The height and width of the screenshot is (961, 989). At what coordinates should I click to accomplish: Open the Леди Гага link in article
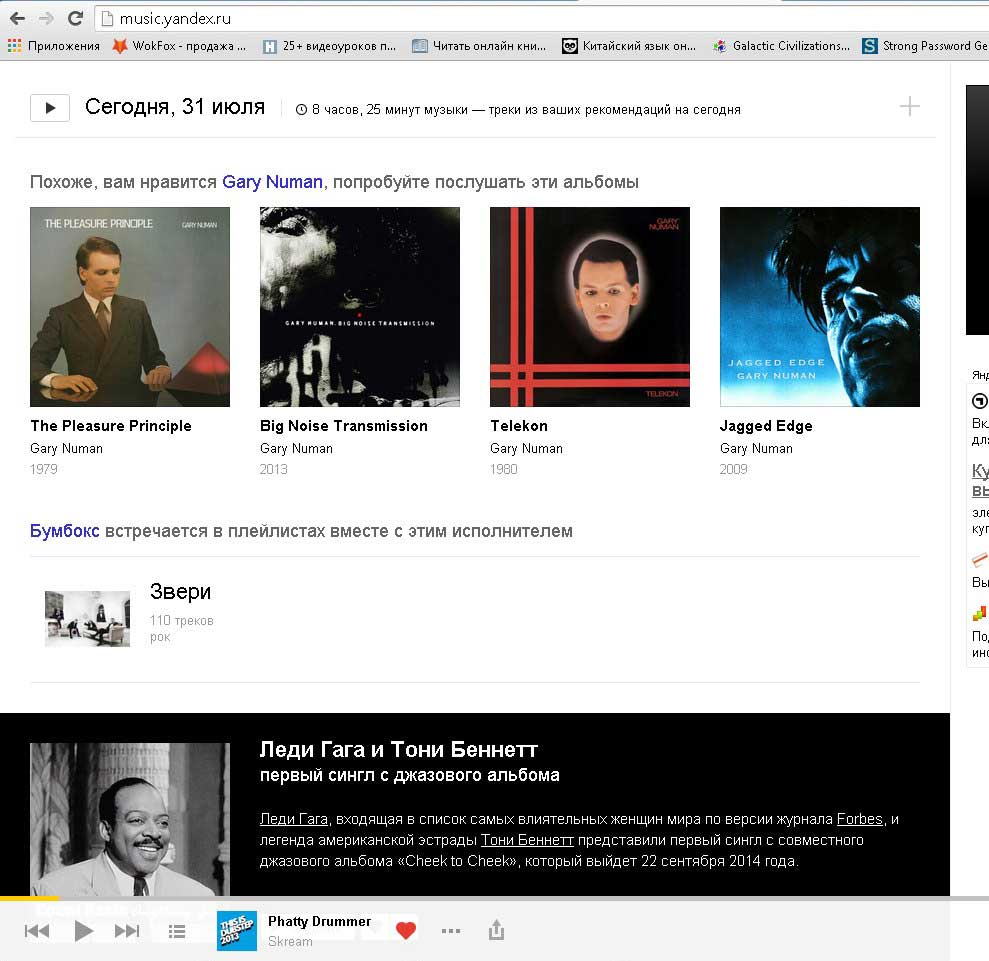[294, 819]
